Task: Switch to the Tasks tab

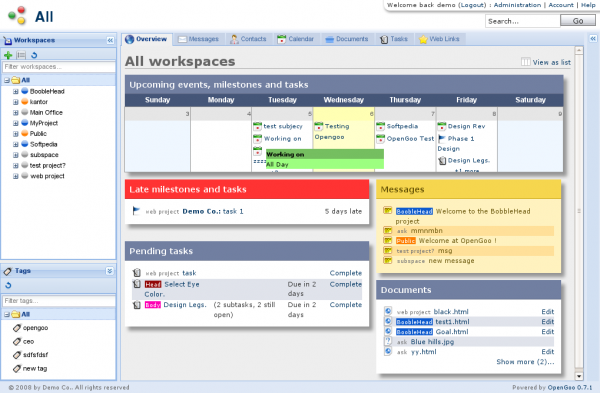Action: (x=394, y=39)
